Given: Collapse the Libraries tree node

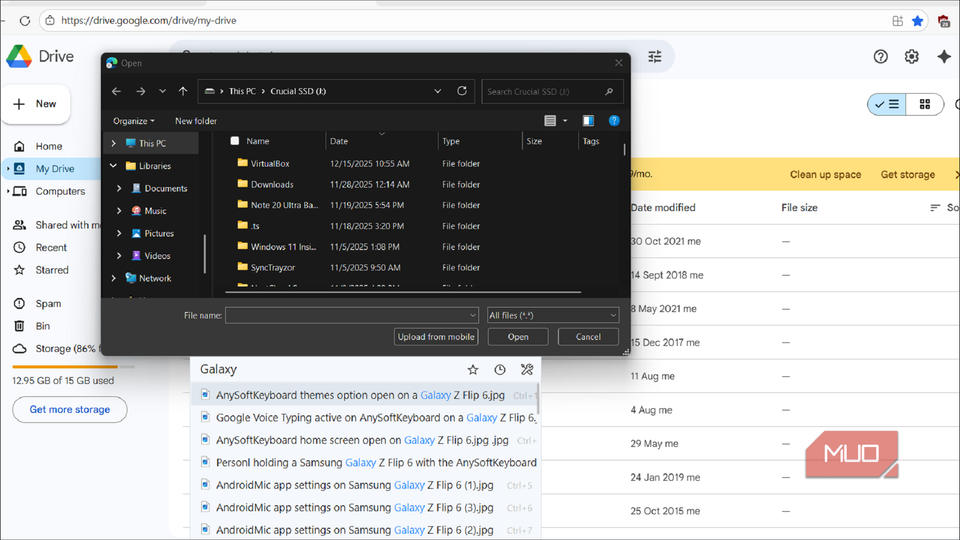Looking at the screenshot, I should click(113, 166).
